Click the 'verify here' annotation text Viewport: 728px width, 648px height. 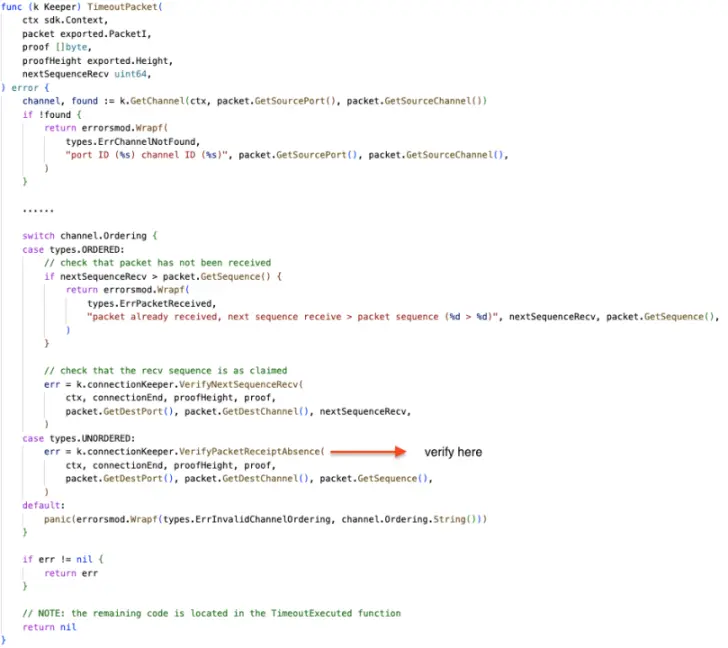[453, 452]
